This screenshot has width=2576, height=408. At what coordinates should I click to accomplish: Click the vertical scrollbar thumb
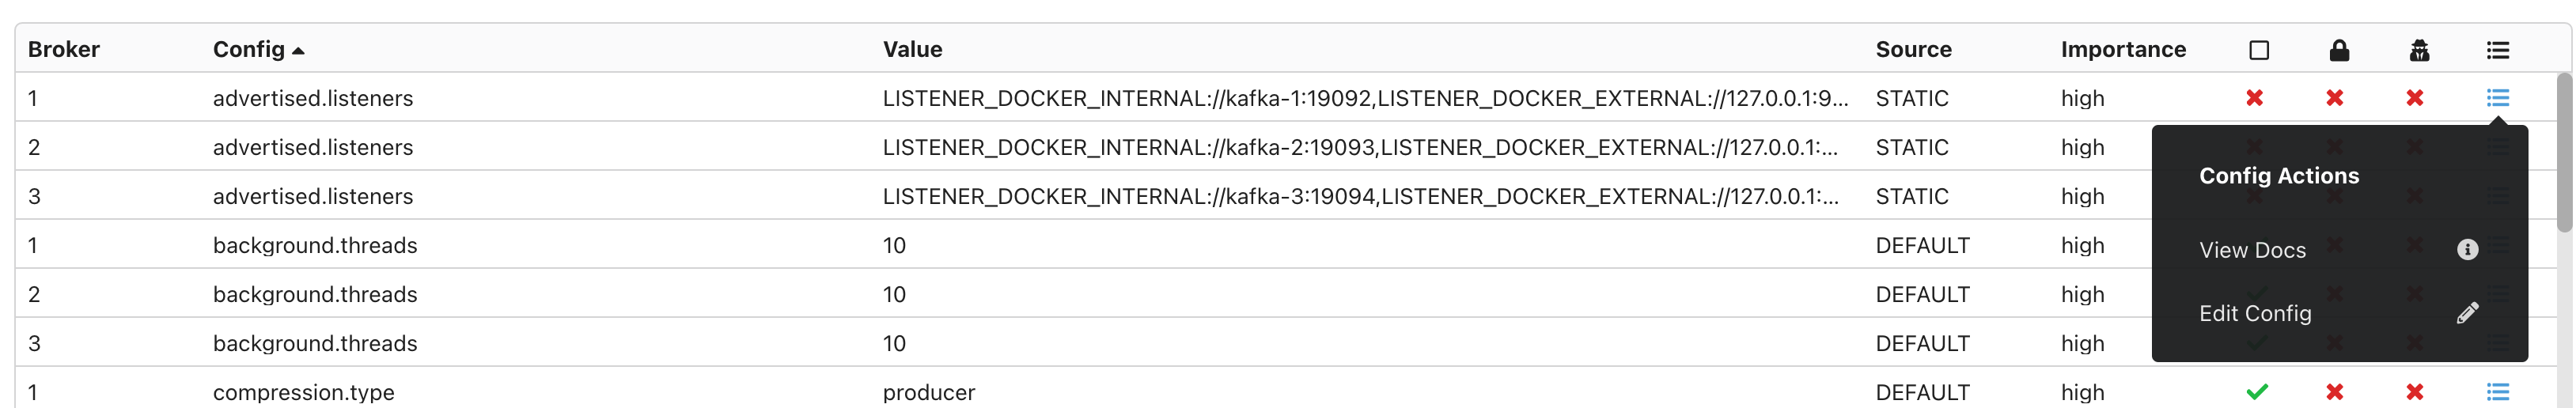[x=2564, y=152]
